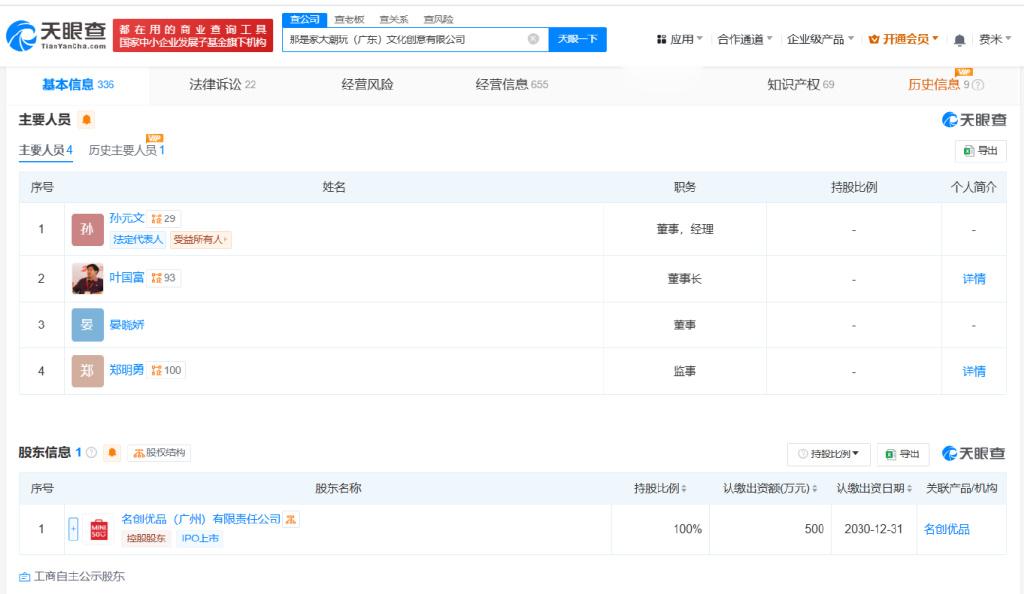Expand the 企业级产品 dropdown menu
Viewport: 1024px width, 594px height.
click(820, 39)
